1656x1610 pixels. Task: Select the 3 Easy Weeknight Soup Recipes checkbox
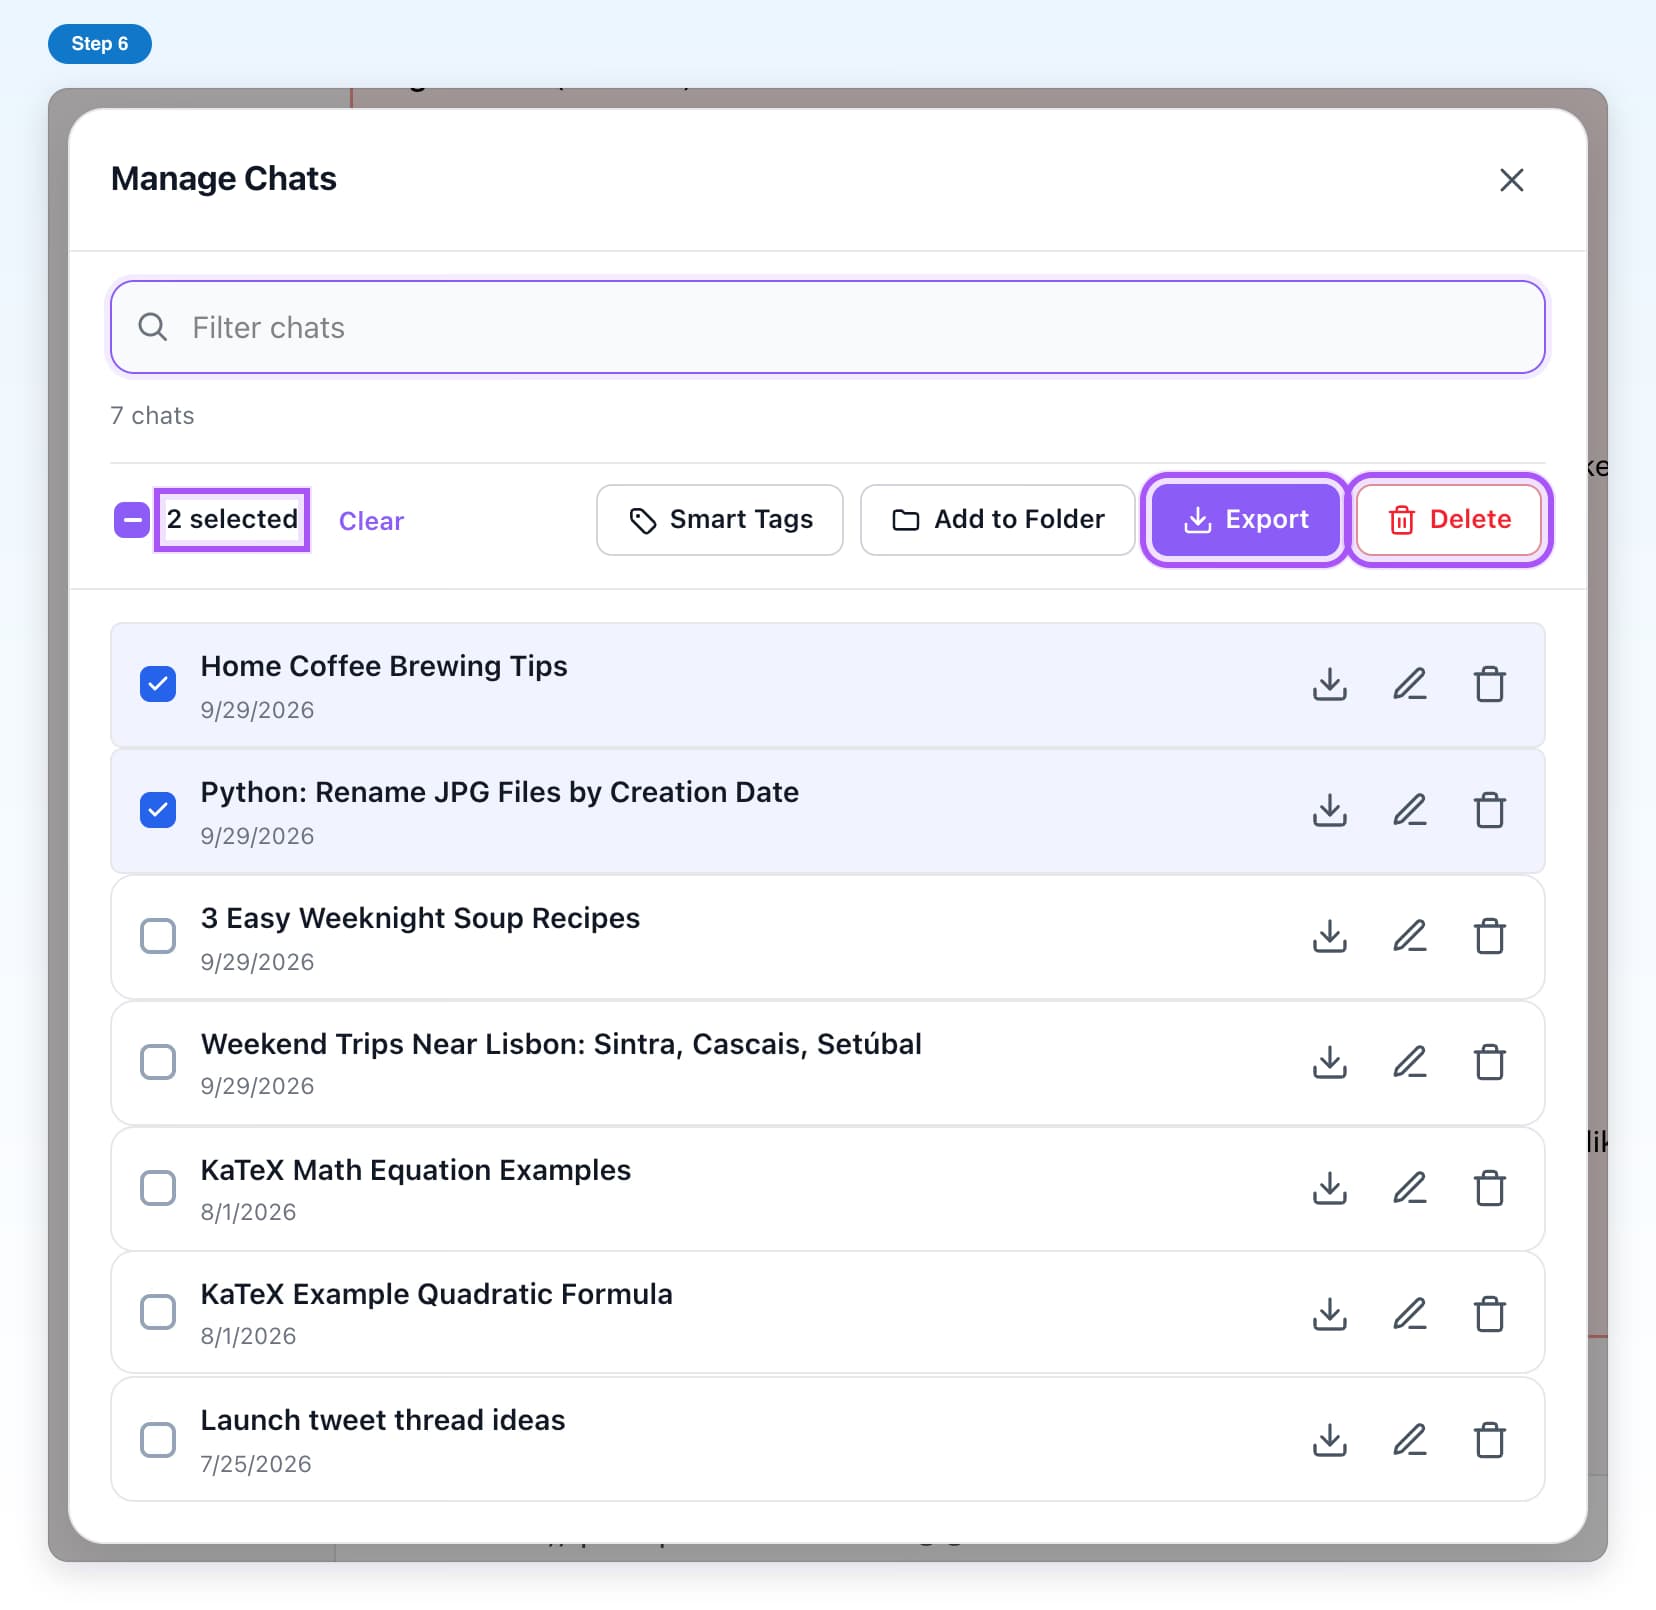(x=158, y=936)
